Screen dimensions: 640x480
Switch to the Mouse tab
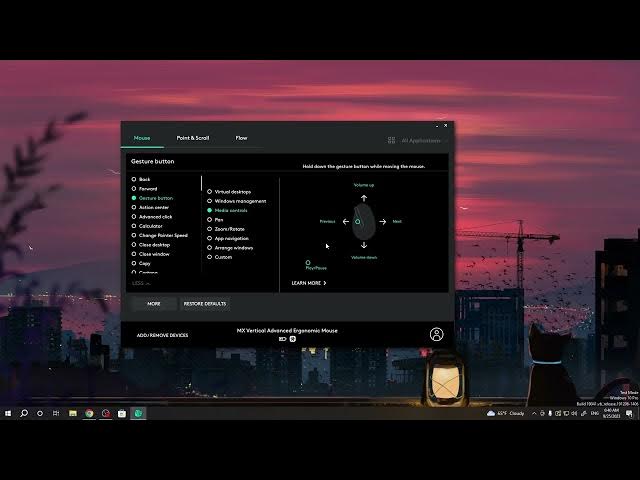click(142, 138)
